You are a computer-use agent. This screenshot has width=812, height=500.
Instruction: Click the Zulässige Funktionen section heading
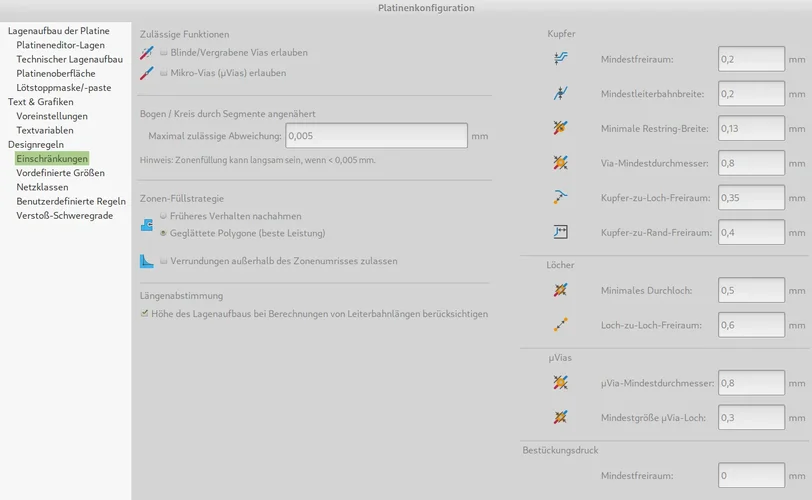coord(184,34)
